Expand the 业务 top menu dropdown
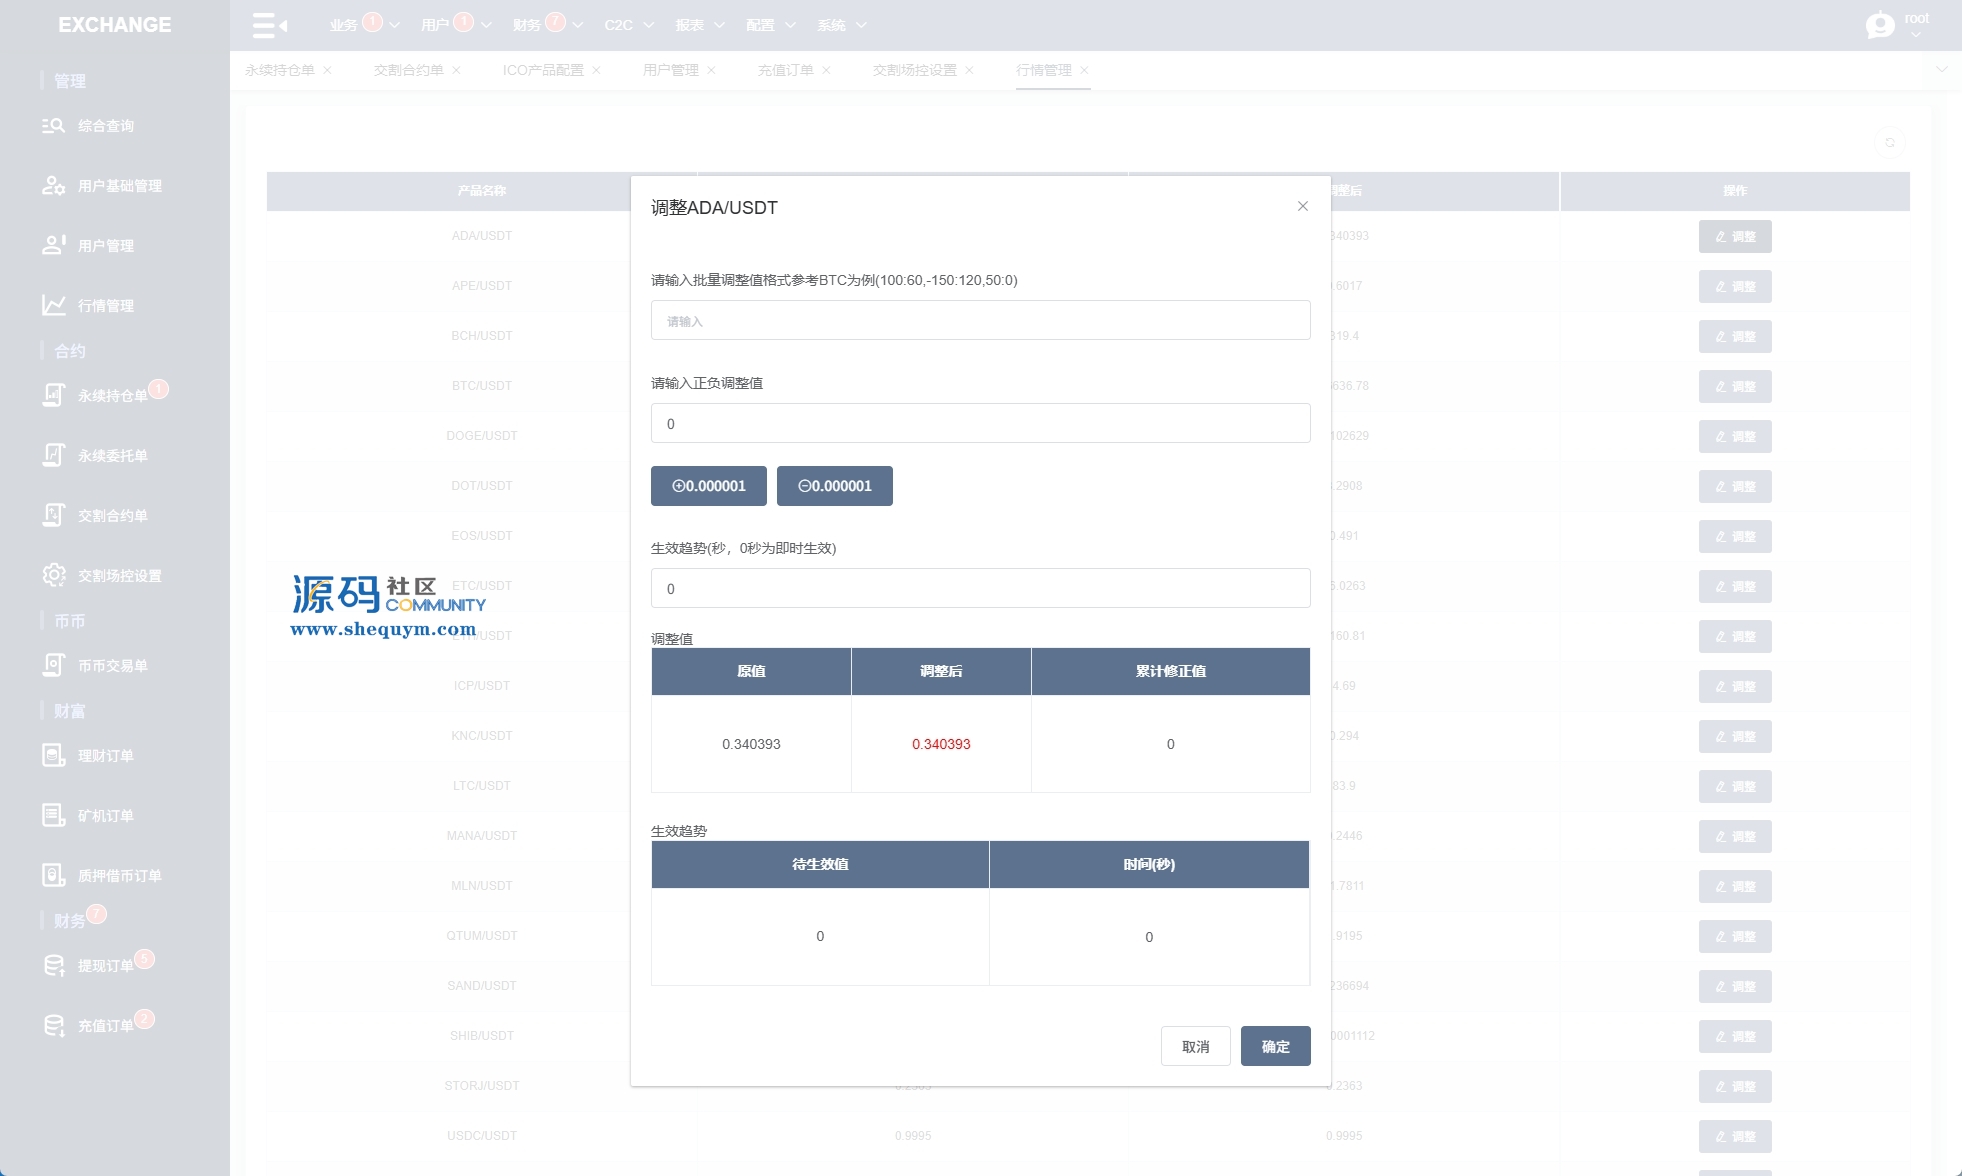 394,25
